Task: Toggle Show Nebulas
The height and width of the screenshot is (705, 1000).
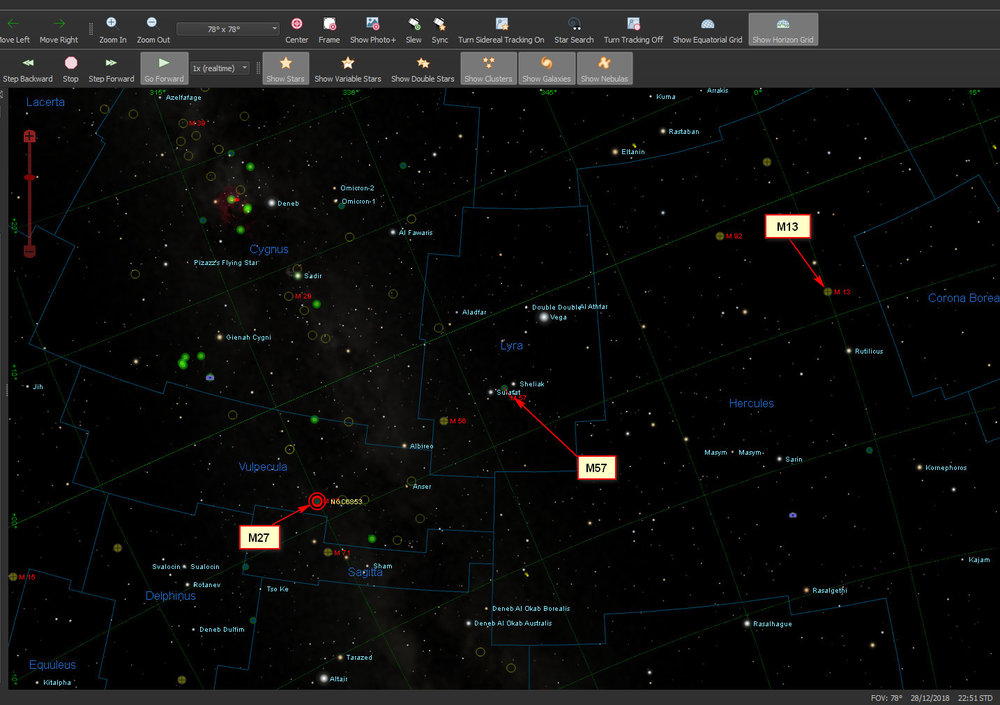Action: [x=604, y=69]
